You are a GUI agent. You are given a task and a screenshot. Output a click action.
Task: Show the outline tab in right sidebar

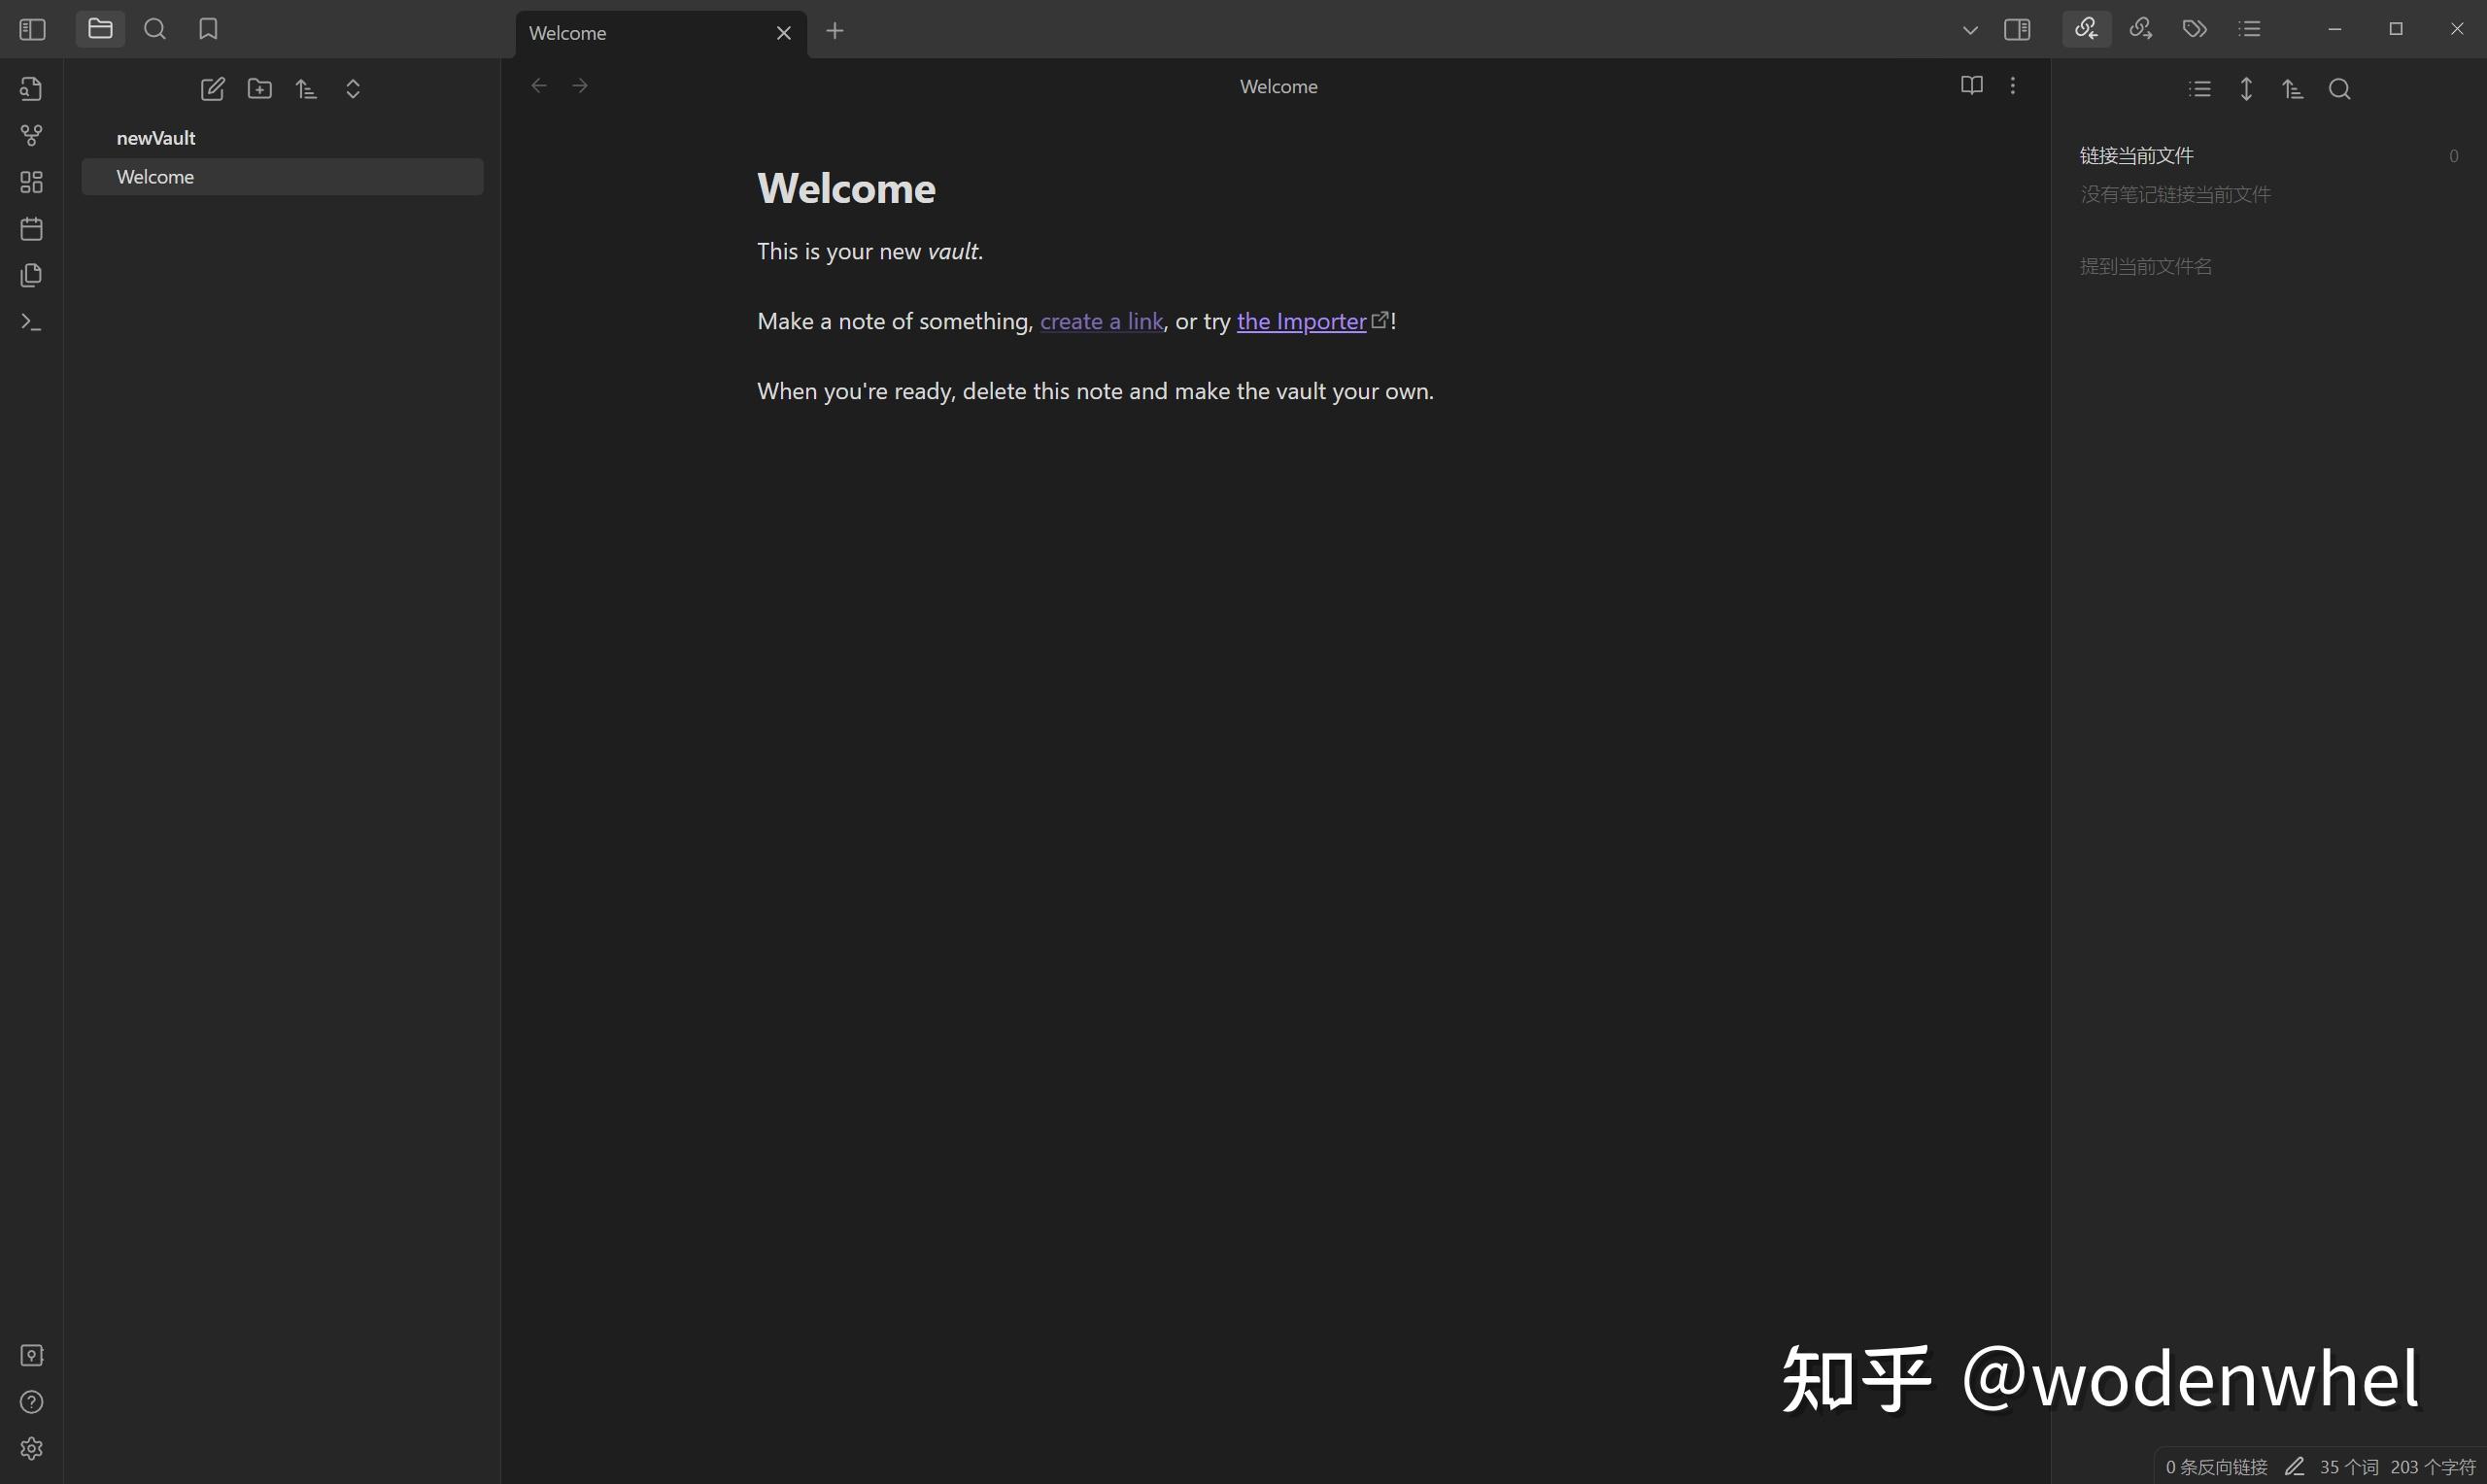coord(2250,29)
